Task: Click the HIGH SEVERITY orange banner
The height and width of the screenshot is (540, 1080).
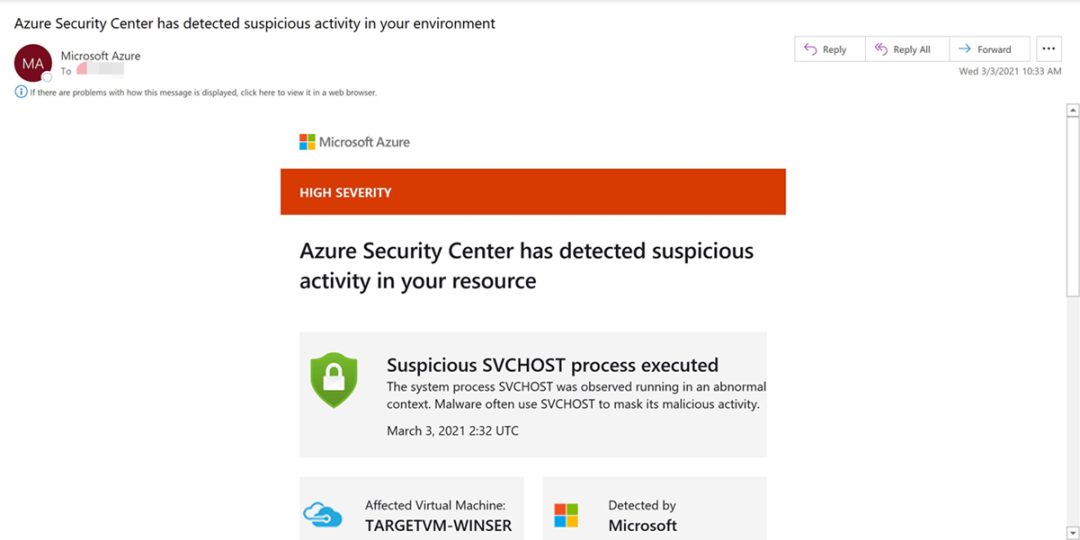Action: [x=532, y=192]
